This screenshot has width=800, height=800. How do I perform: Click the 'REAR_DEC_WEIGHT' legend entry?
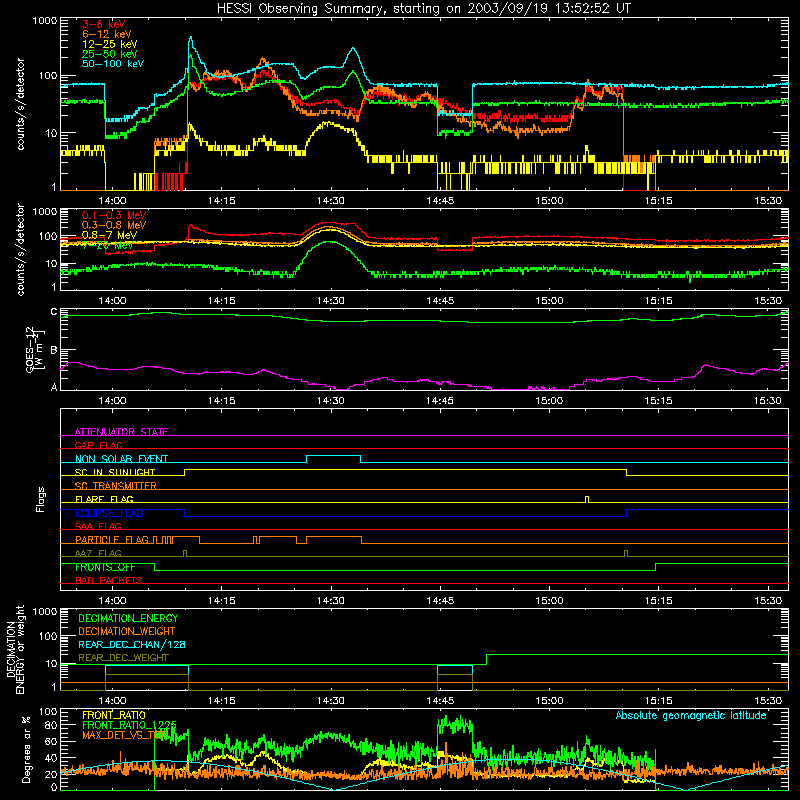(123, 658)
